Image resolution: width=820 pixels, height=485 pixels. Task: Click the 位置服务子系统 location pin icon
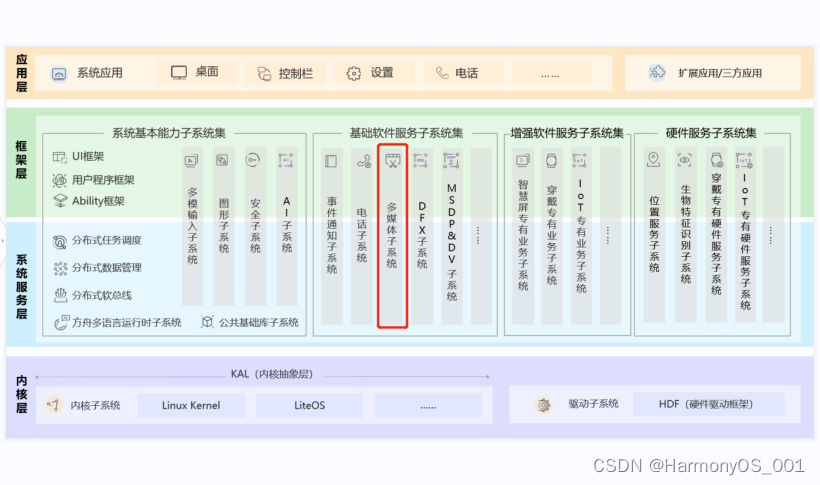[653, 159]
